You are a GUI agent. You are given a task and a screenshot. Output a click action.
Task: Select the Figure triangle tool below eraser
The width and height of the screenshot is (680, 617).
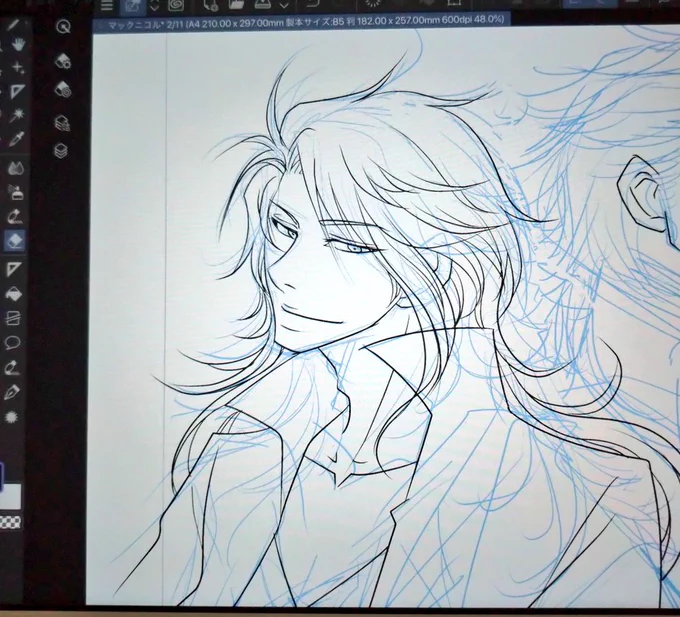(14, 269)
